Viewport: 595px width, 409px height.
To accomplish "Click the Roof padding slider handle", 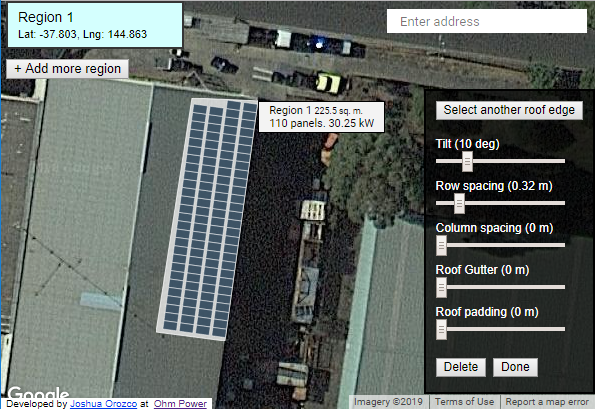I will point(441,330).
